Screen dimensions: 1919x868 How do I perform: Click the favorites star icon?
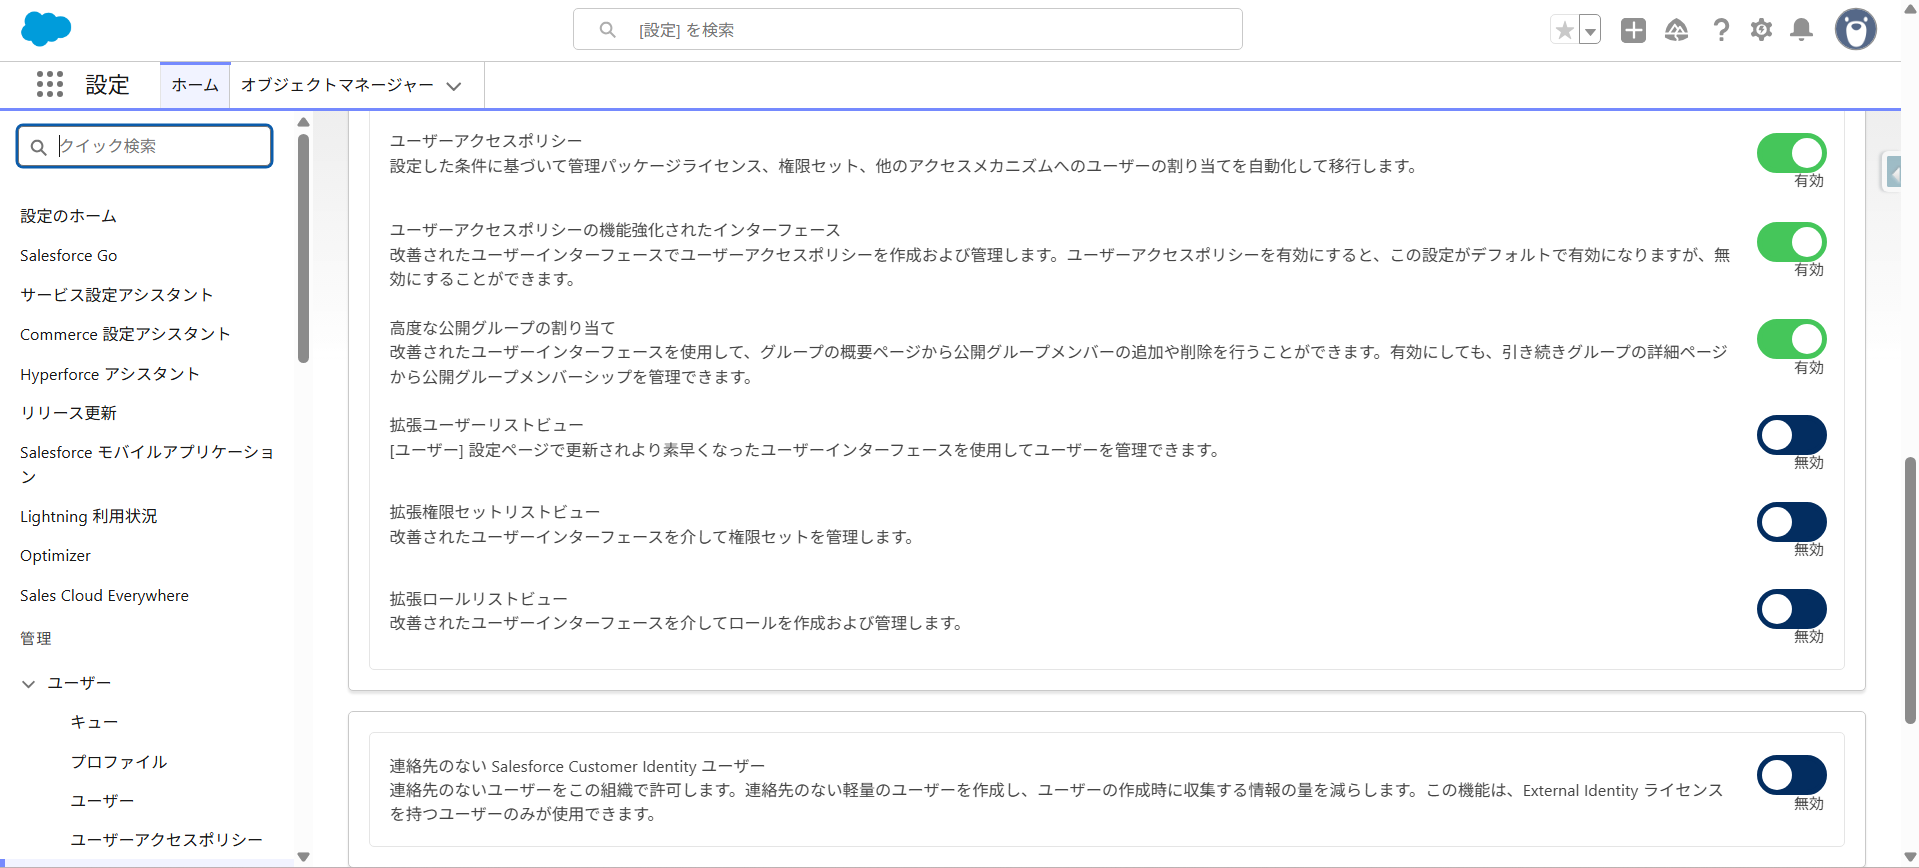coord(1564,30)
